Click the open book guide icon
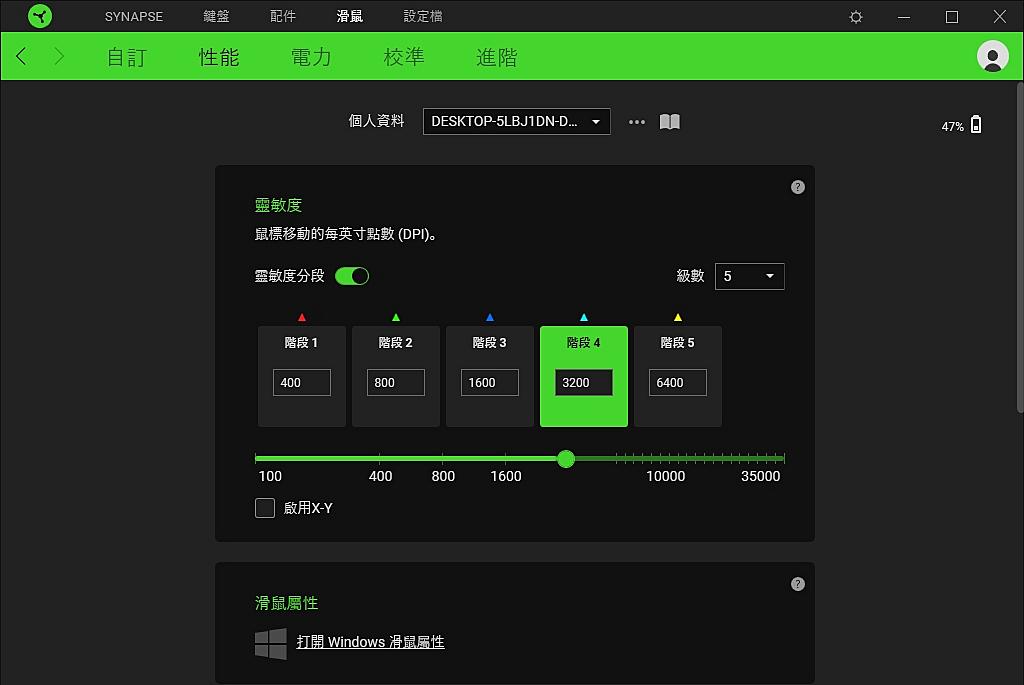1024x685 pixels. tap(670, 122)
